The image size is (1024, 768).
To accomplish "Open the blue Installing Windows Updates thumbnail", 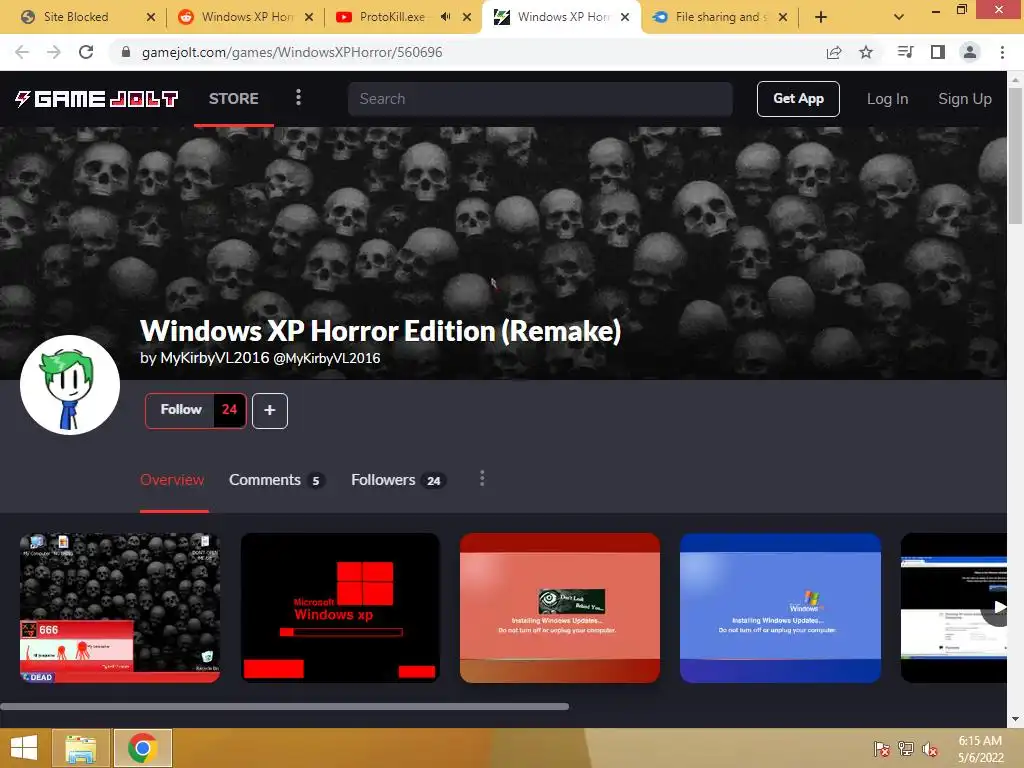I will click(780, 608).
